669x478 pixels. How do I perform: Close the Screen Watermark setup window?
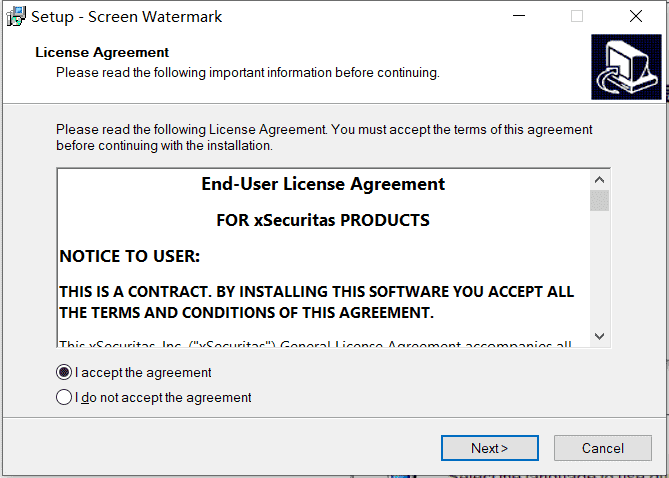[x=636, y=16]
